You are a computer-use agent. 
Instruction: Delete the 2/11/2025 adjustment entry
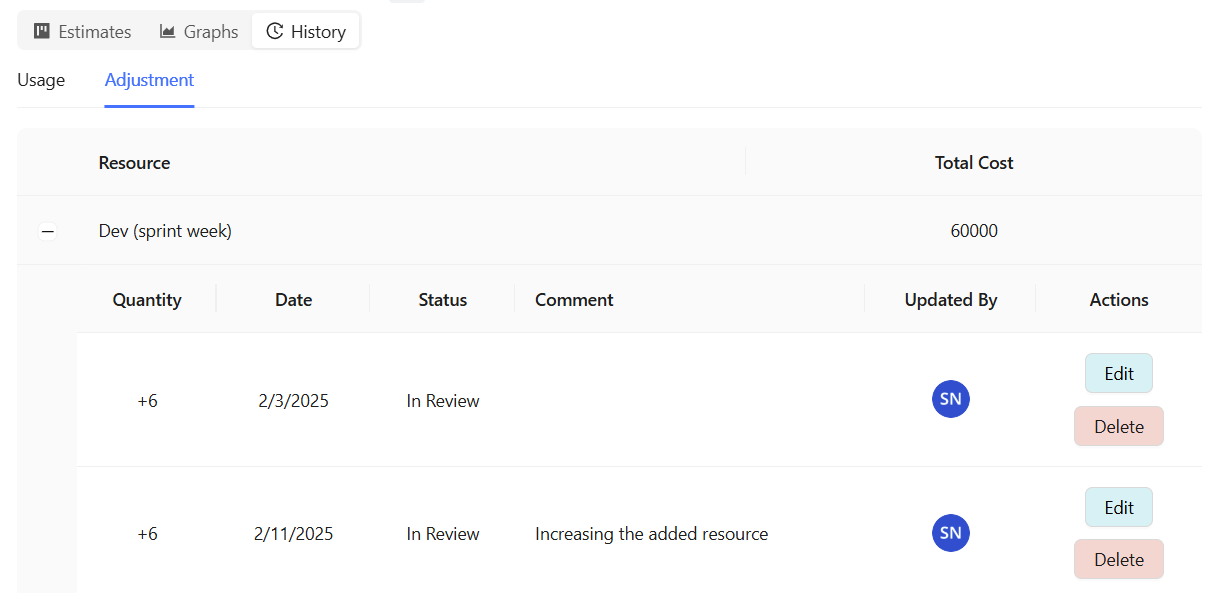pyautogui.click(x=1118, y=559)
